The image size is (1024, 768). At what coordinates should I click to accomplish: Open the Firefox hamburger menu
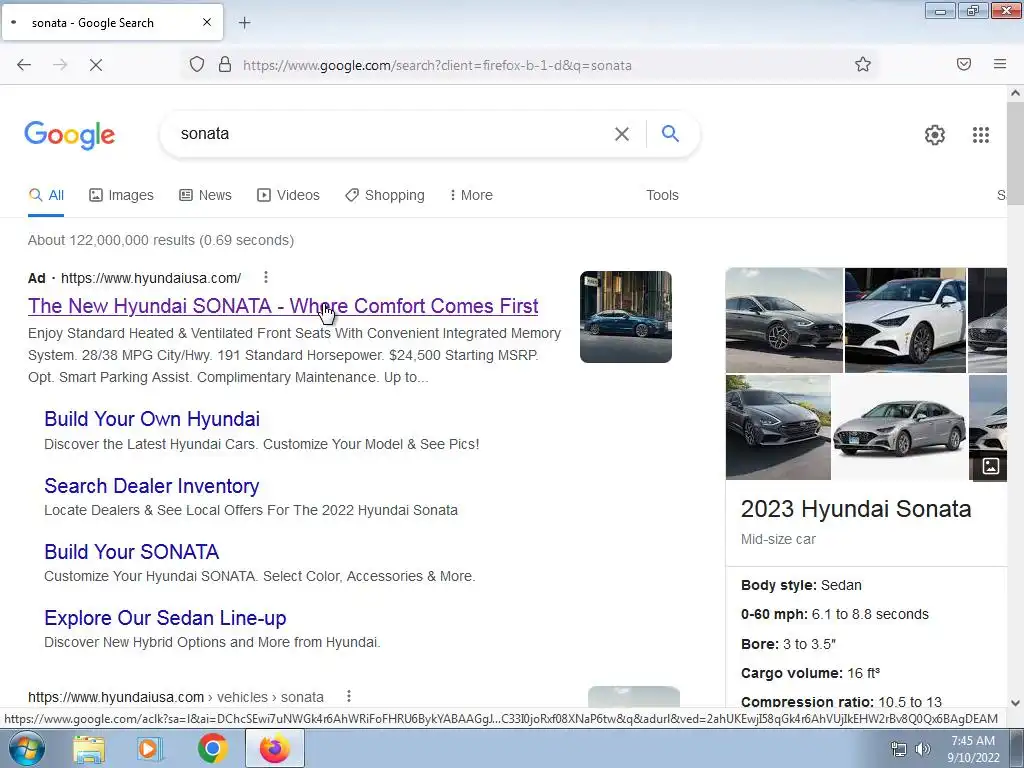point(1000,64)
